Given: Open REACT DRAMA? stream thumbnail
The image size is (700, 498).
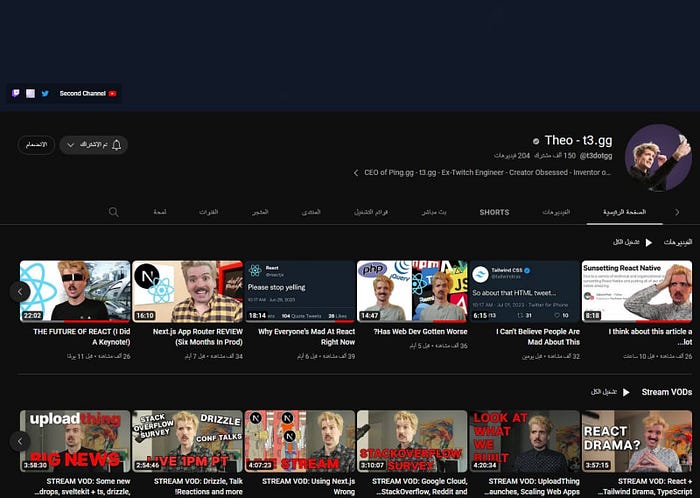Looking at the screenshot, I should pyautogui.click(x=637, y=441).
